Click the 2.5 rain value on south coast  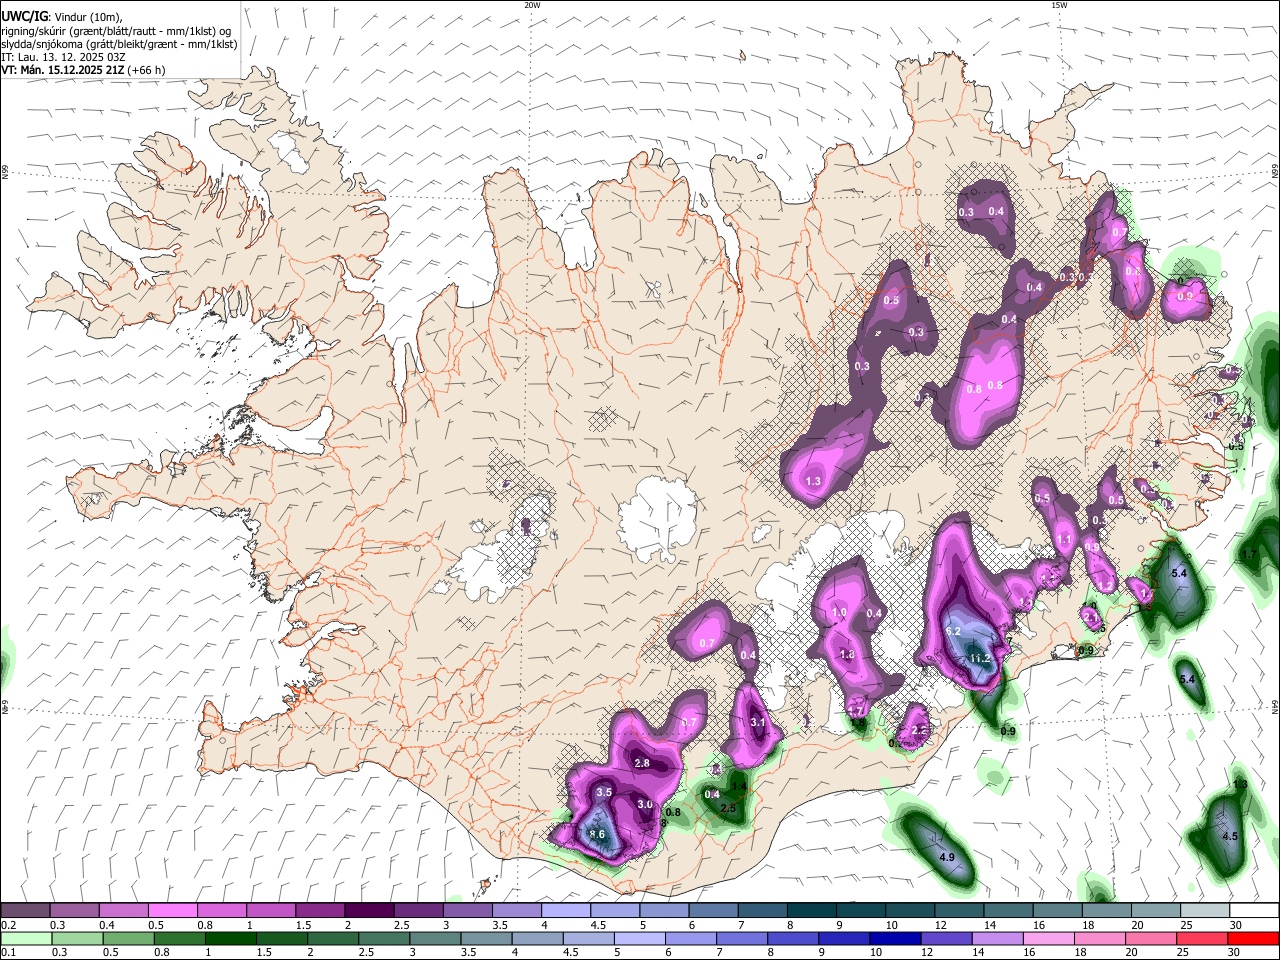click(728, 808)
